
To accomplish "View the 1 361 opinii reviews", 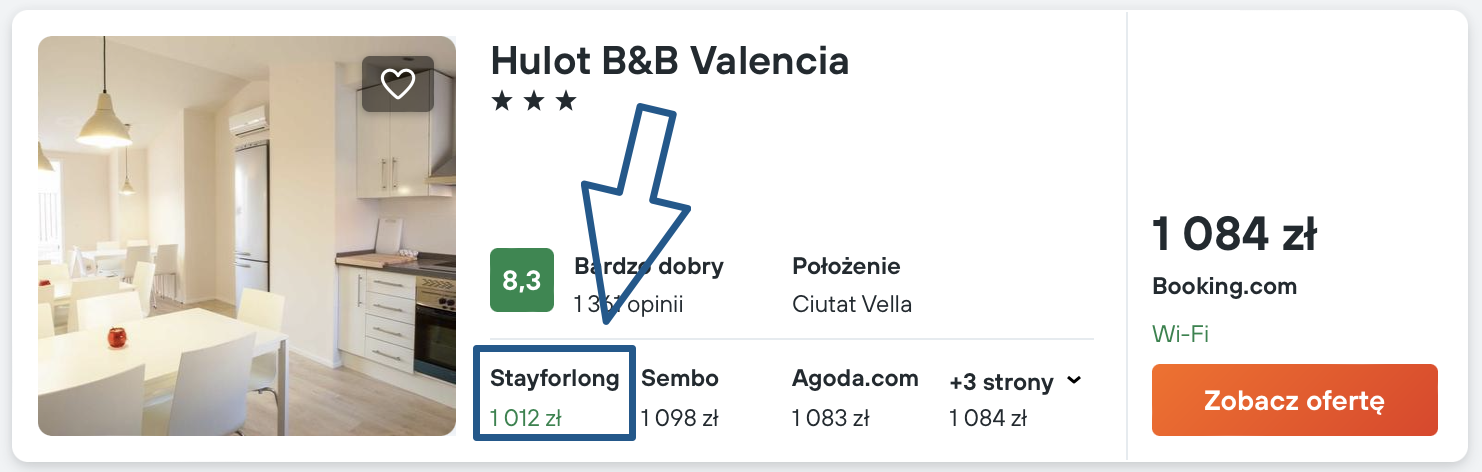I will click(x=628, y=304).
